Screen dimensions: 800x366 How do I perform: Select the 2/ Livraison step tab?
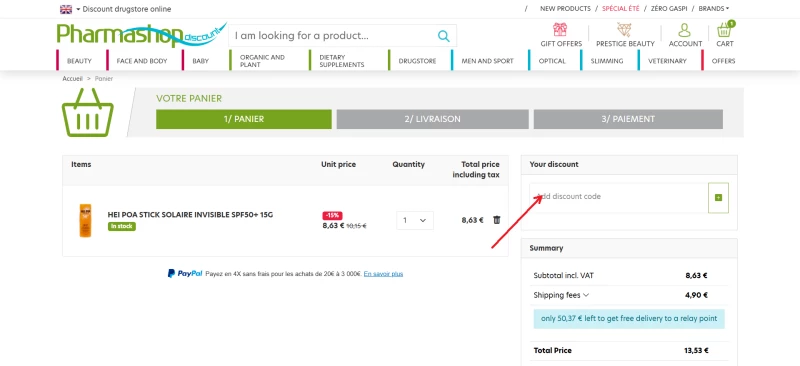(433, 119)
